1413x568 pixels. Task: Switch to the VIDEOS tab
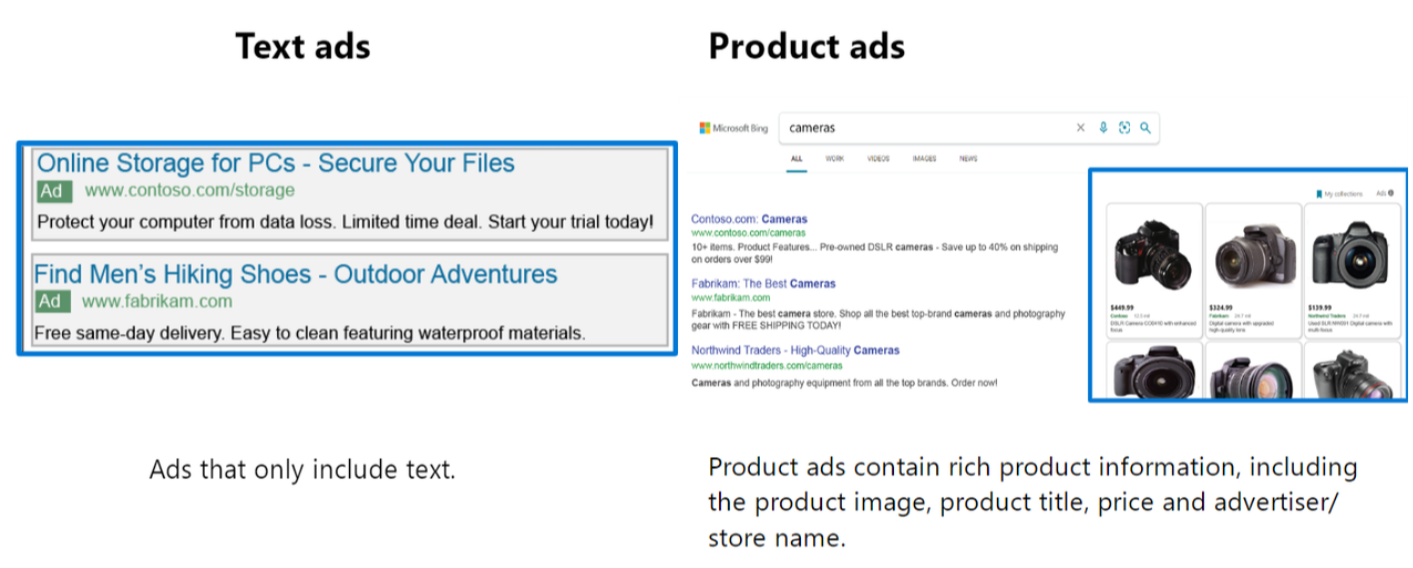[878, 159]
